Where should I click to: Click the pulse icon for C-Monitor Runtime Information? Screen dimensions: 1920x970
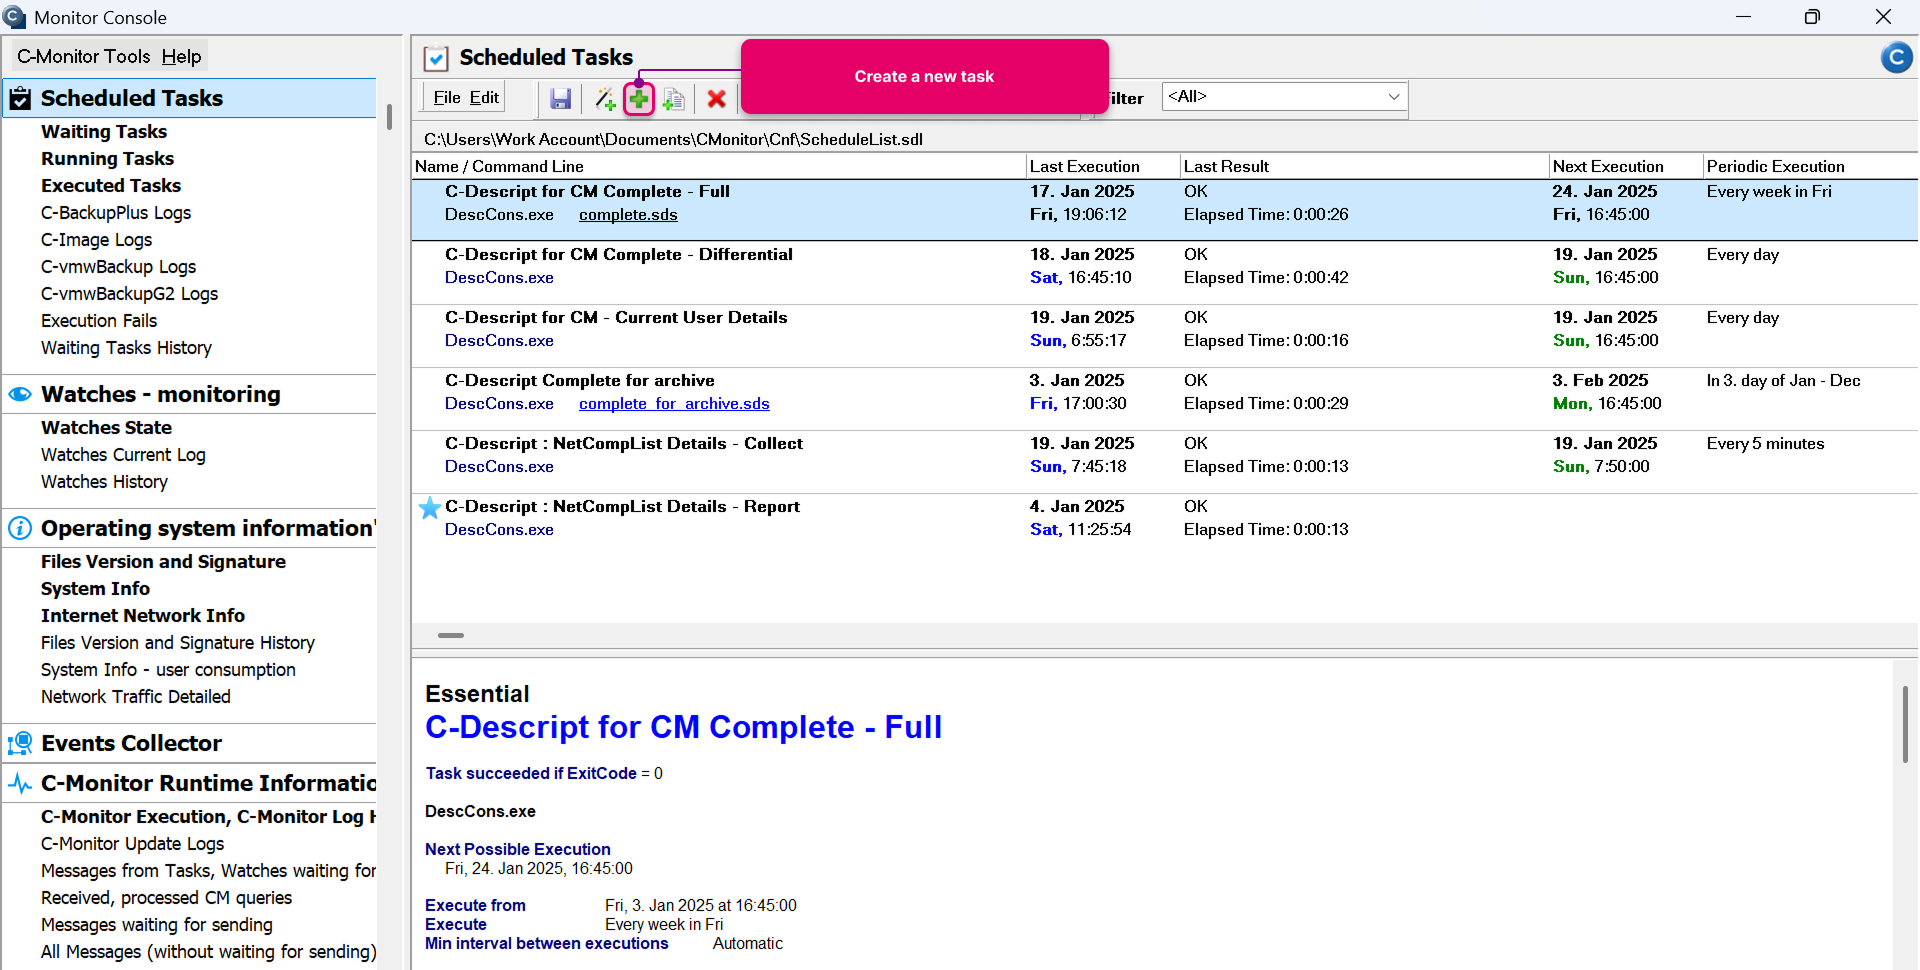click(20, 783)
